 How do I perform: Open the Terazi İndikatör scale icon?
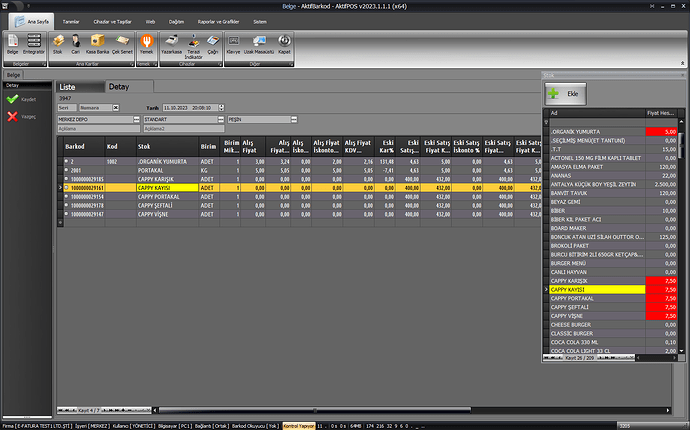[x=194, y=47]
